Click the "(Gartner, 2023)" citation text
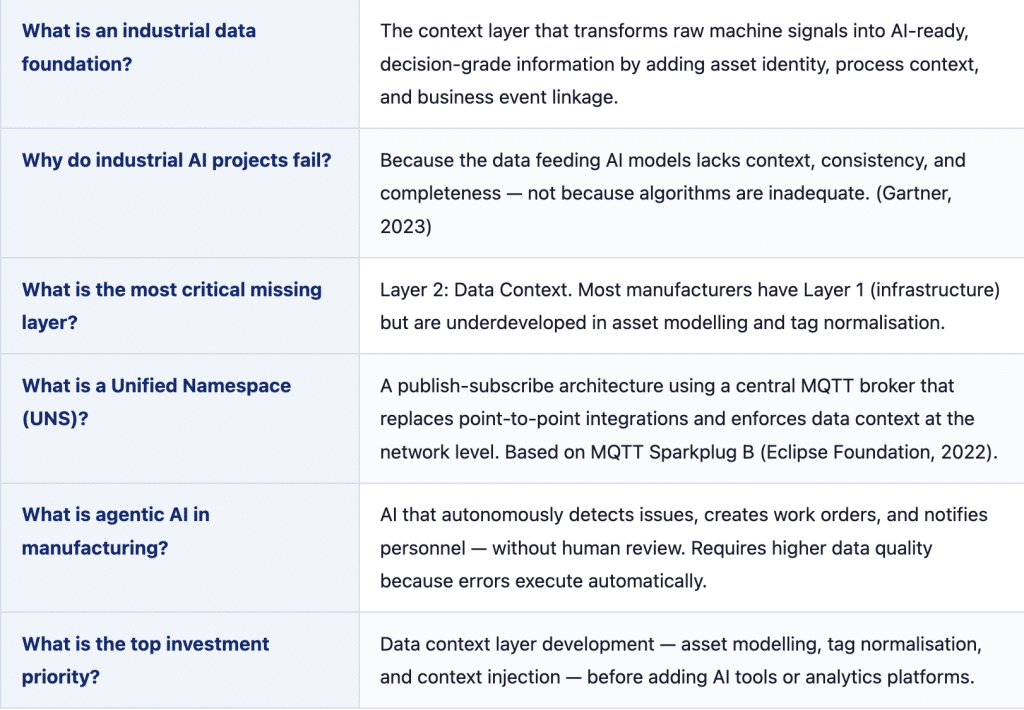The height and width of the screenshot is (710, 1024). (911, 193)
